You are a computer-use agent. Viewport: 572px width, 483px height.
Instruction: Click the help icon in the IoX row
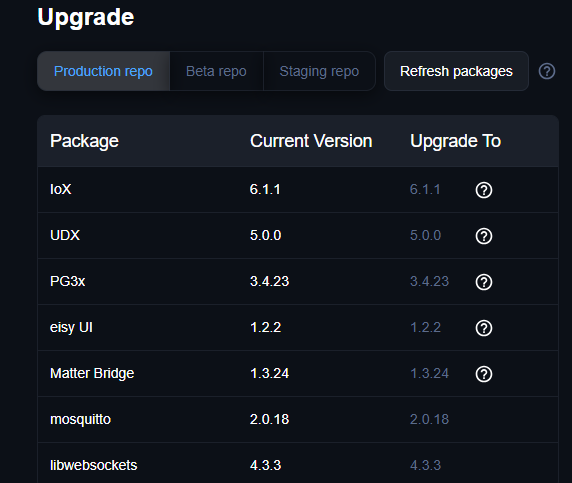pos(484,190)
